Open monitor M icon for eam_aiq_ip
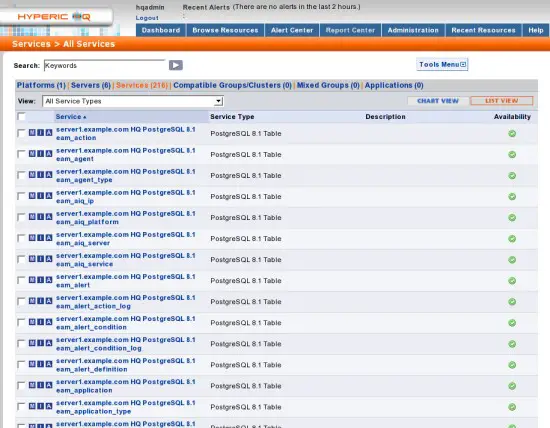Screen dimensions: 550x428 pos(32,196)
